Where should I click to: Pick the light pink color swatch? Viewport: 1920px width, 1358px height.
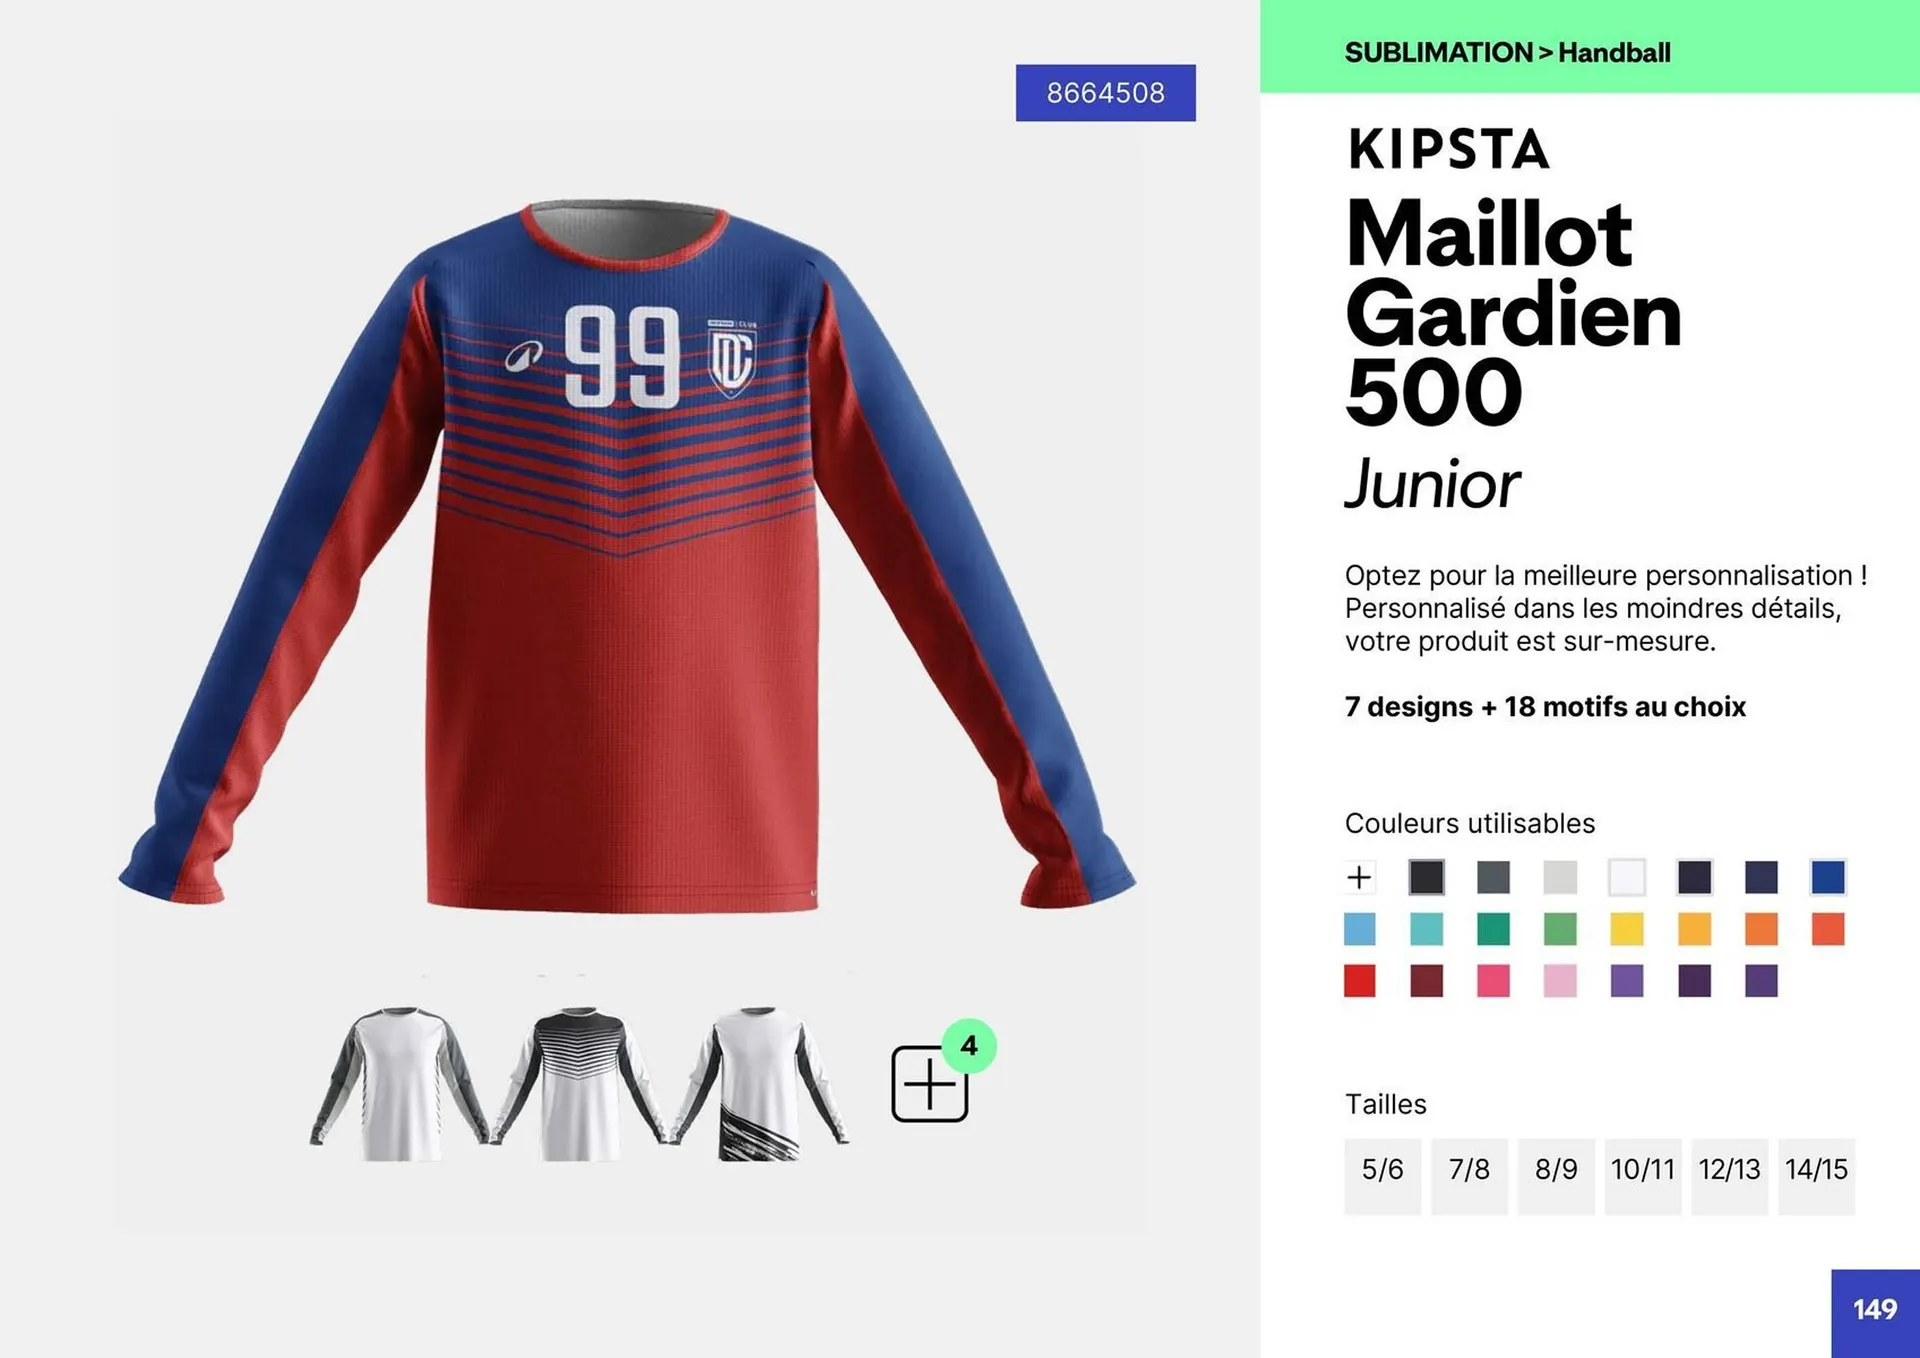[x=1560, y=981]
